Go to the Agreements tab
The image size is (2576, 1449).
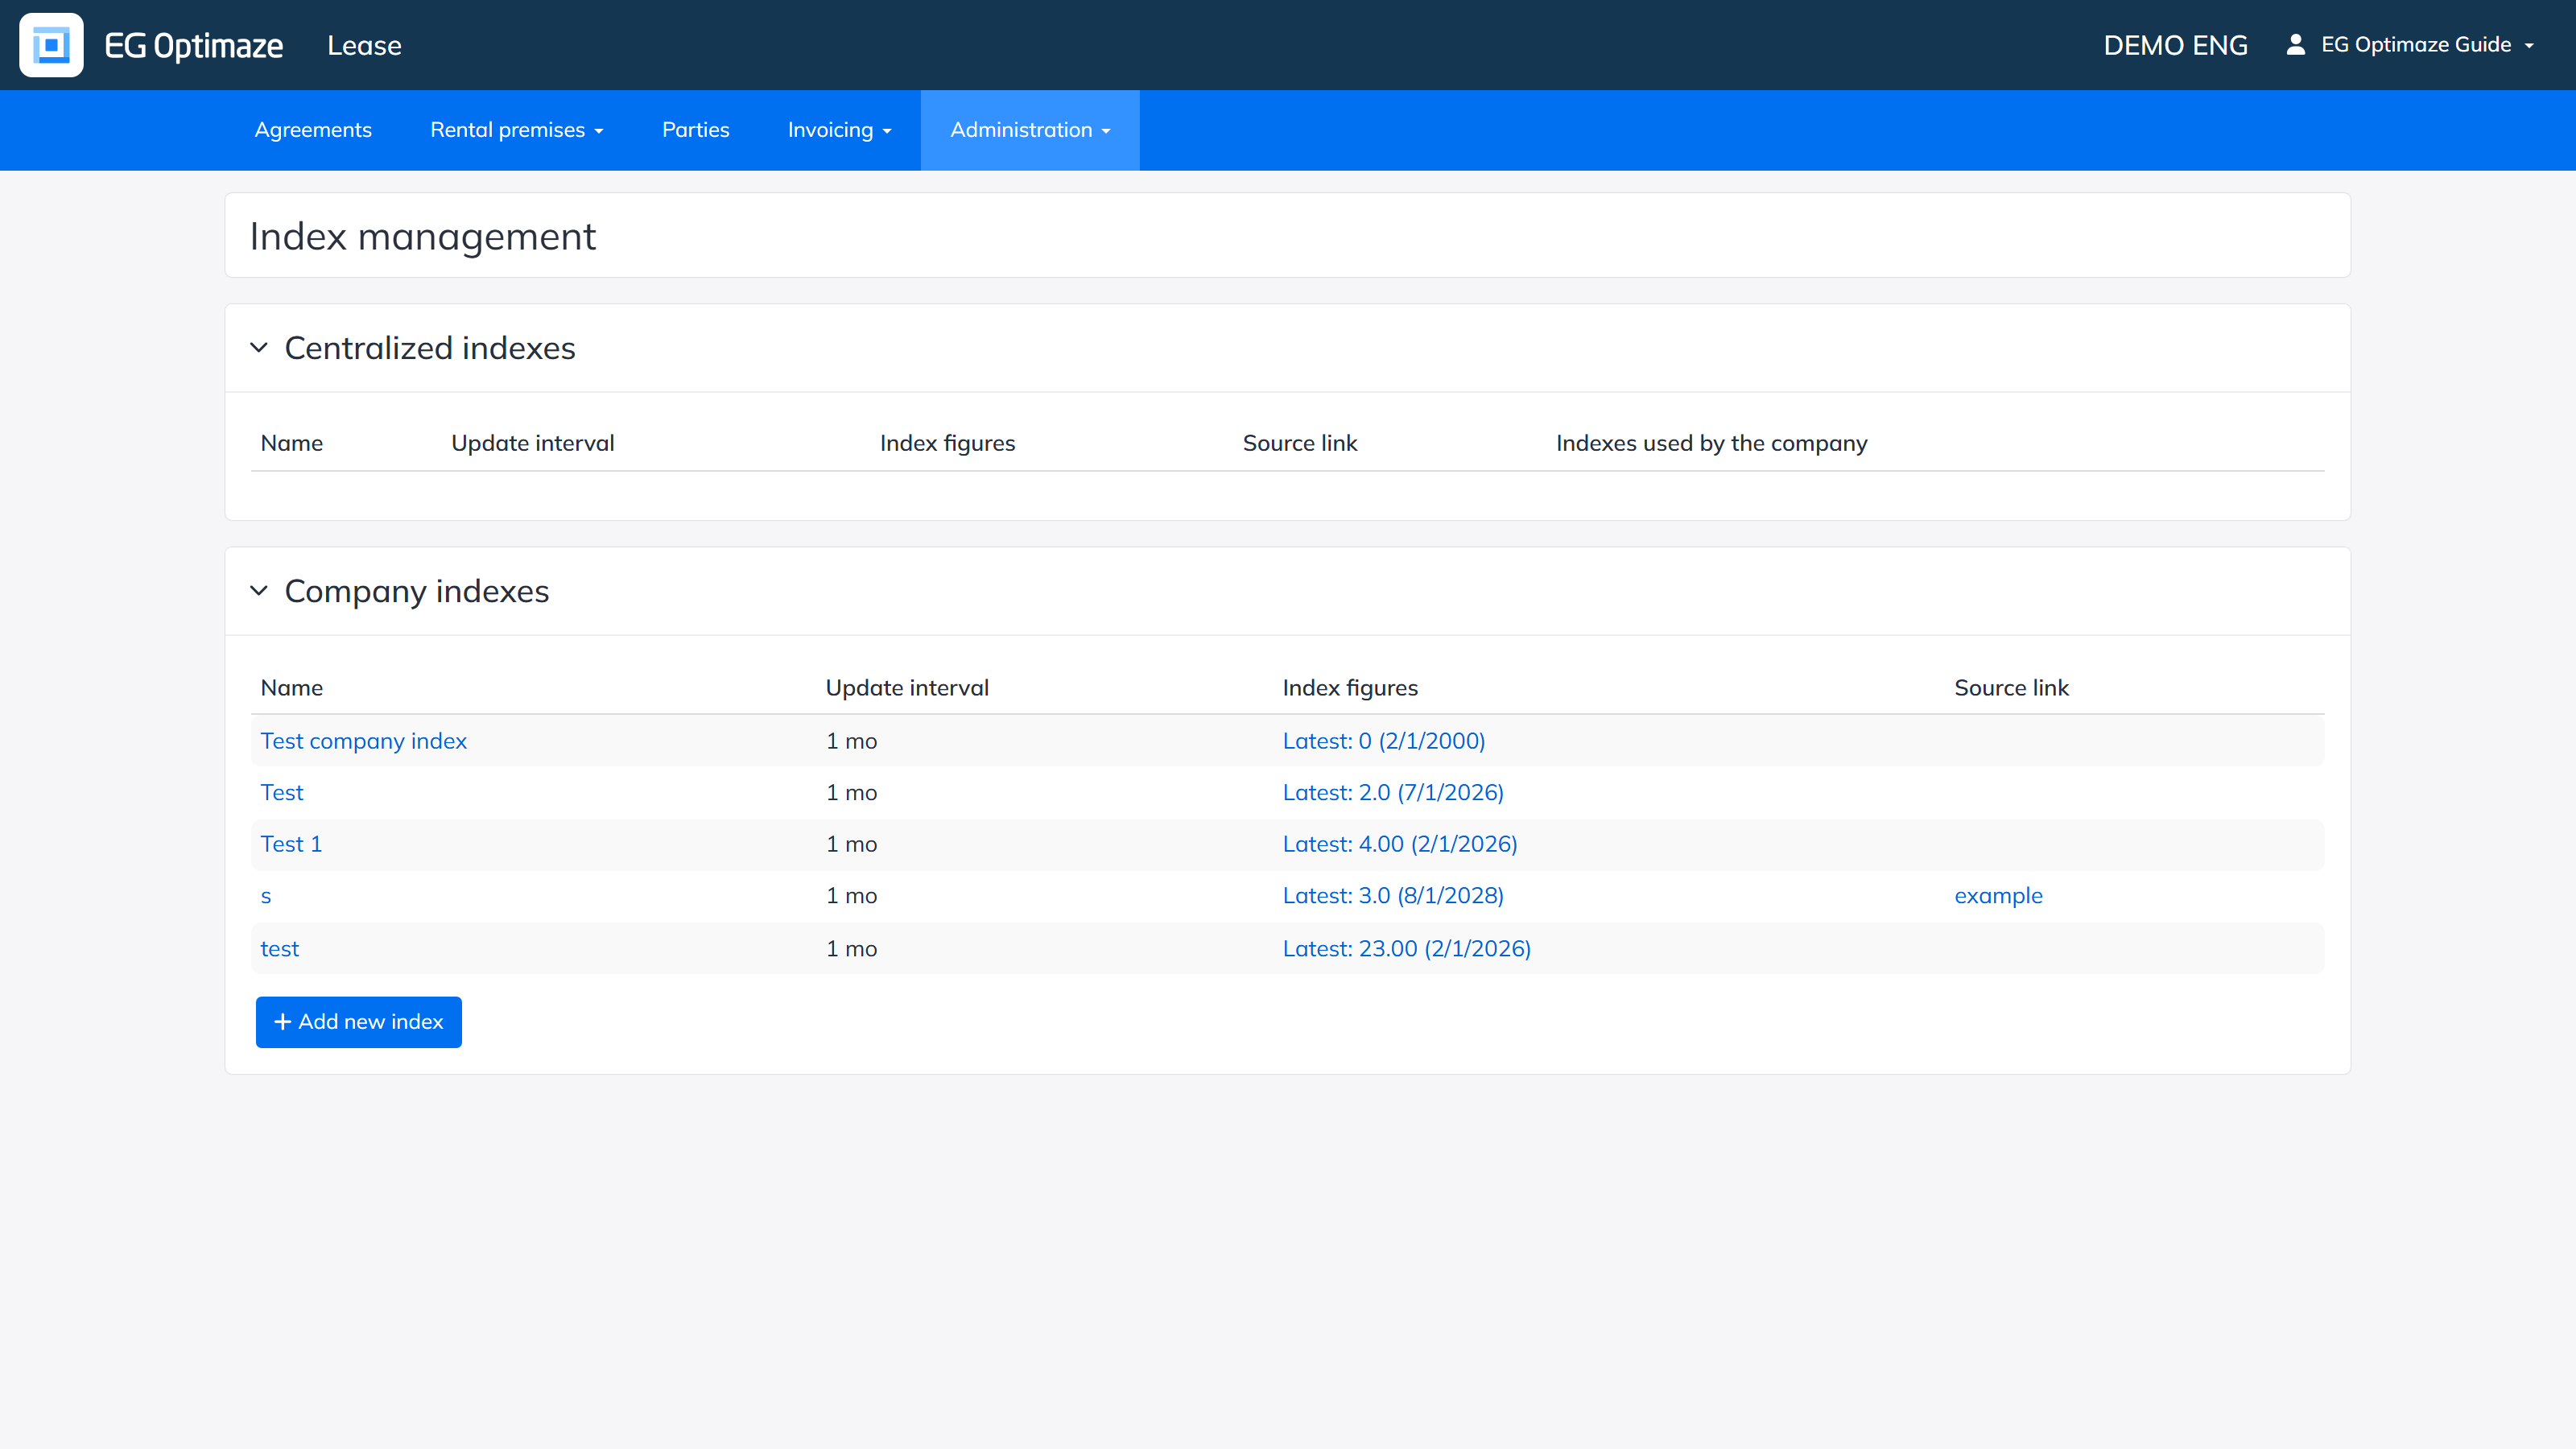coord(313,130)
